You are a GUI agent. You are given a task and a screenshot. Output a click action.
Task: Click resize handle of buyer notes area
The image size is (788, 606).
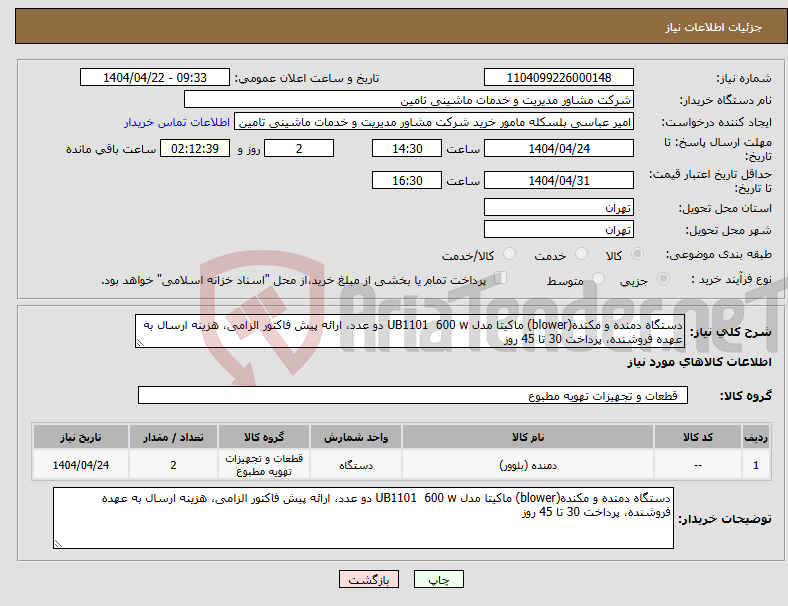pos(58,543)
